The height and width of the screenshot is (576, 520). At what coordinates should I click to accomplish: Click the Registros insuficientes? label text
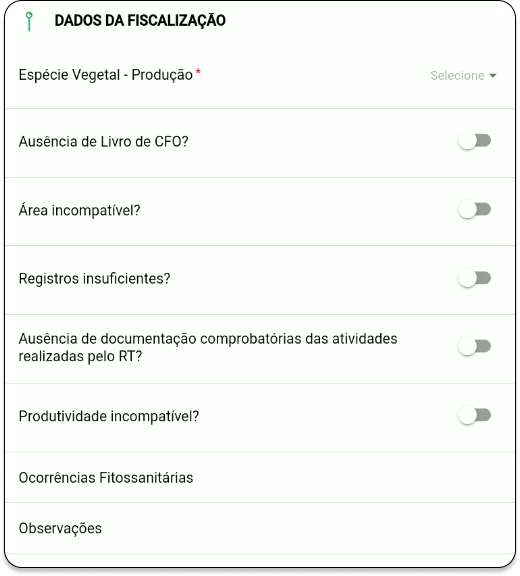pyautogui.click(x=95, y=279)
